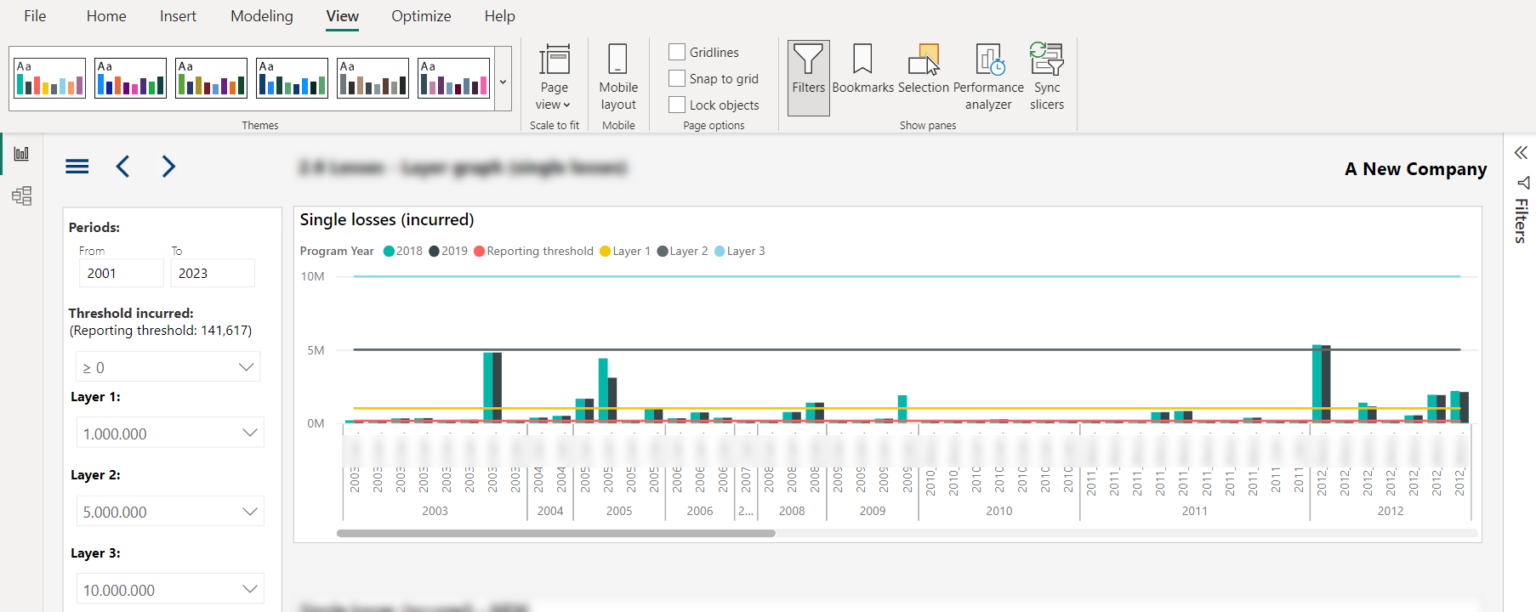This screenshot has height=612, width=1536.
Task: Select the Report view icon in the sidebar
Action: (x=22, y=154)
